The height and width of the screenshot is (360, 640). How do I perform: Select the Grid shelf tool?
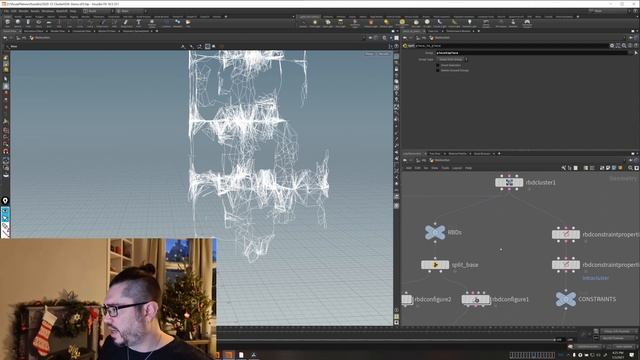[49, 24]
